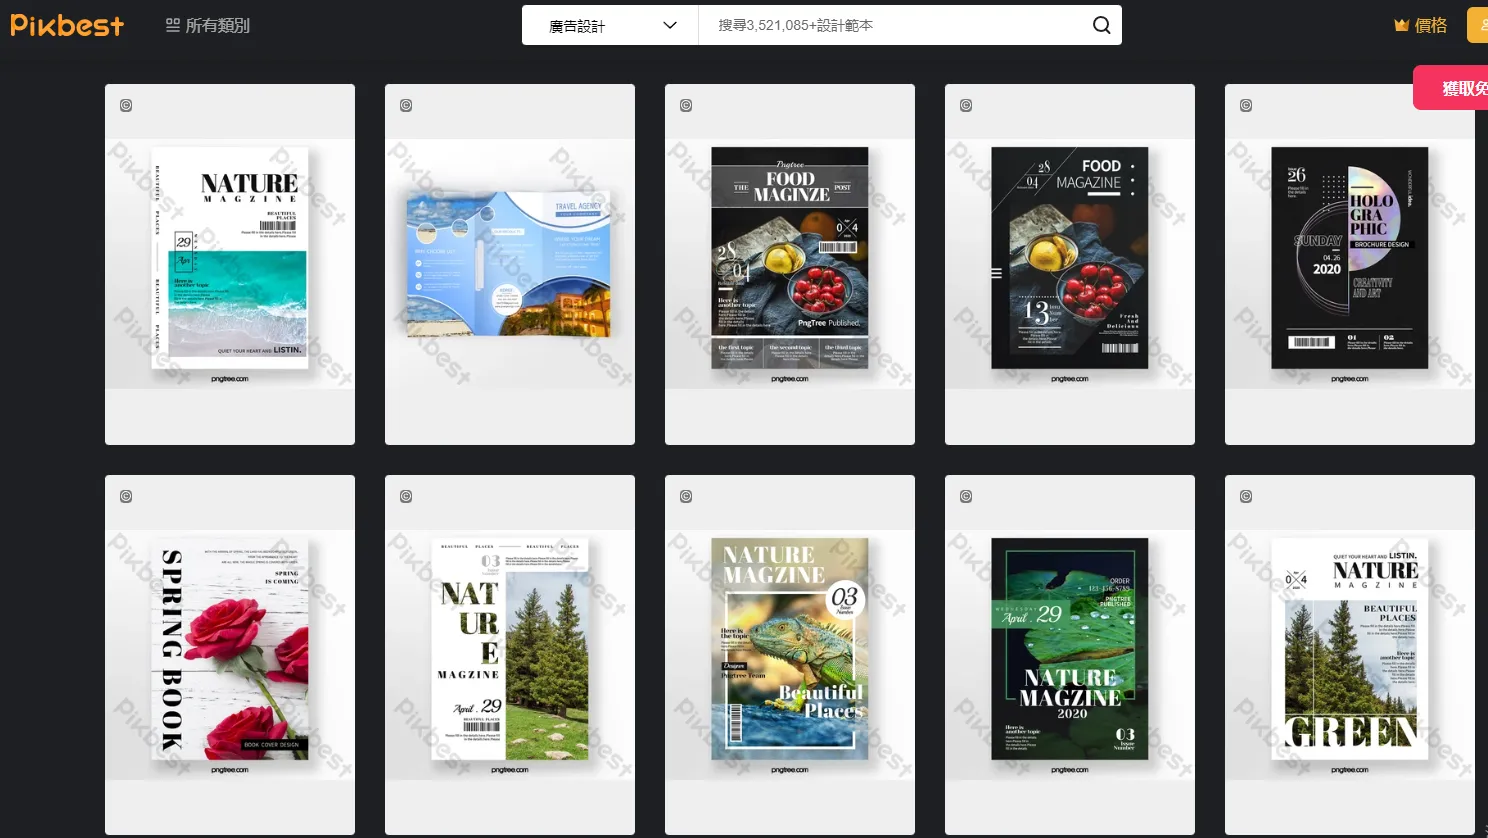The width and height of the screenshot is (1488, 838).
Task: Open the Holographic brochure design thumbnail
Action: click(x=1349, y=258)
